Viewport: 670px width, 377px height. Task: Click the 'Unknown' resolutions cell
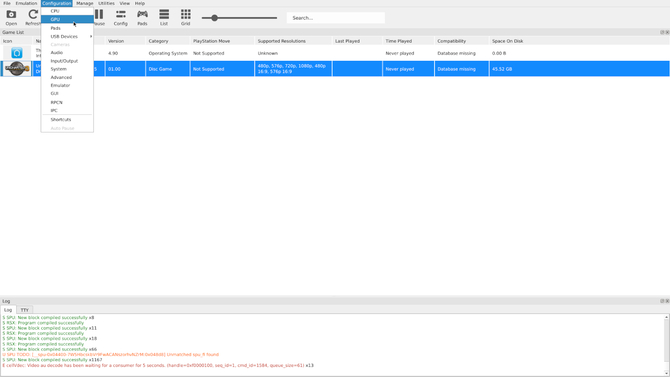pos(293,53)
